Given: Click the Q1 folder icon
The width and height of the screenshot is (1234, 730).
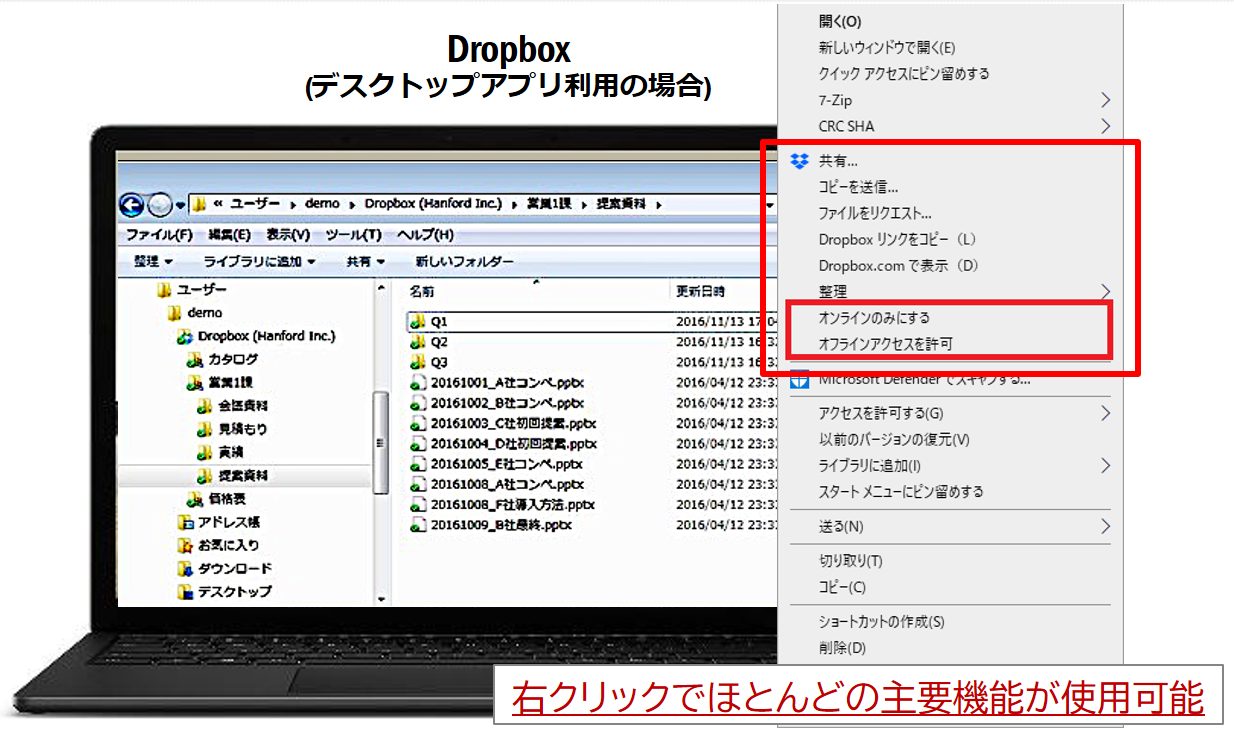Looking at the screenshot, I should click(x=418, y=322).
